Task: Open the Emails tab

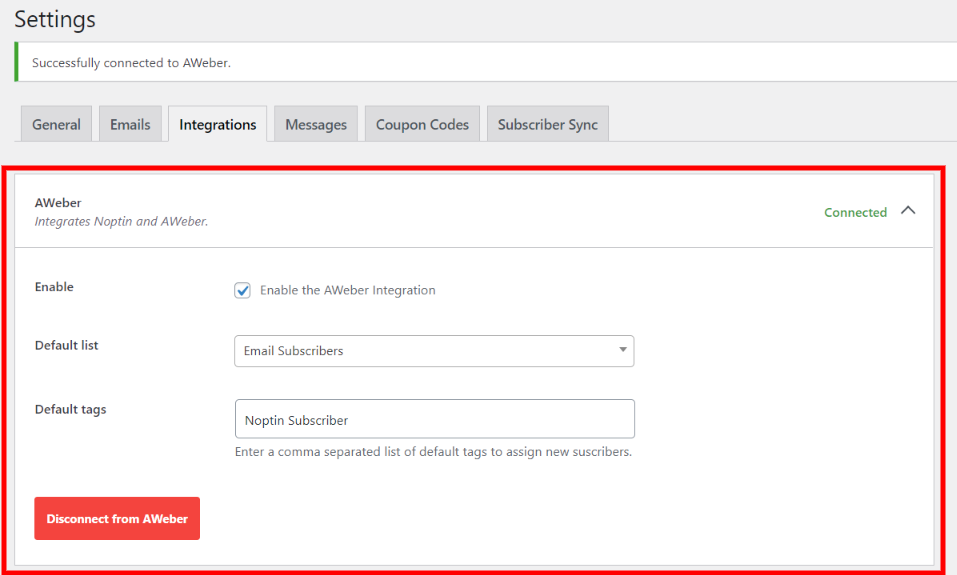Action: 130,124
